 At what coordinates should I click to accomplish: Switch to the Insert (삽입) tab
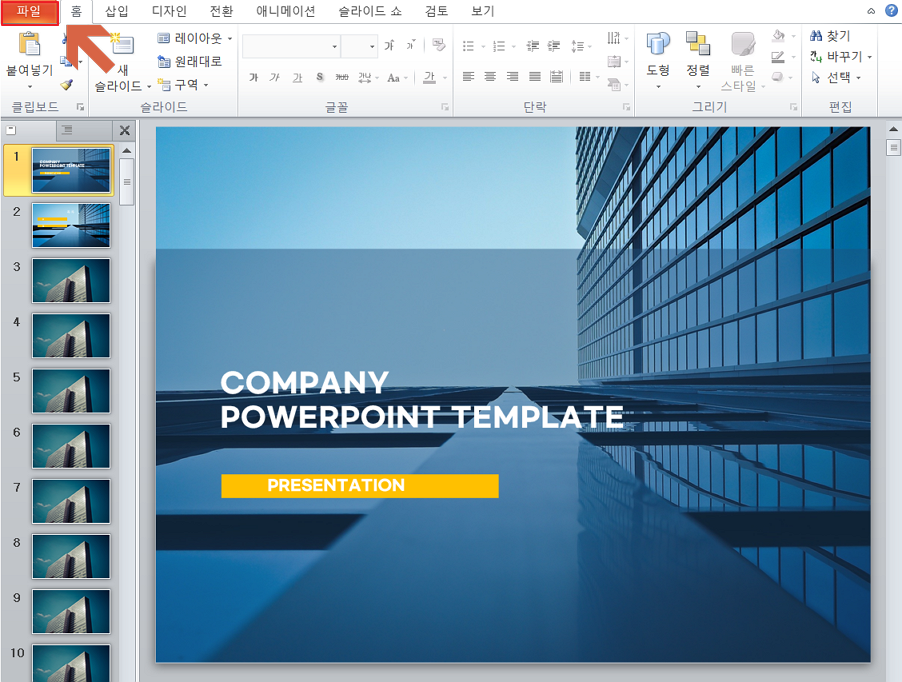117,11
